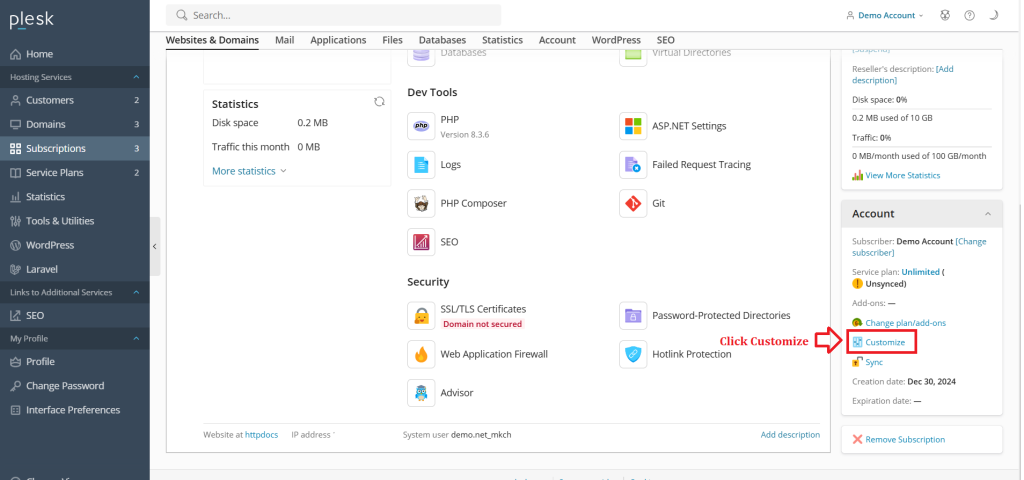Click the Remove Subscription link
1024x480 pixels.
(905, 440)
